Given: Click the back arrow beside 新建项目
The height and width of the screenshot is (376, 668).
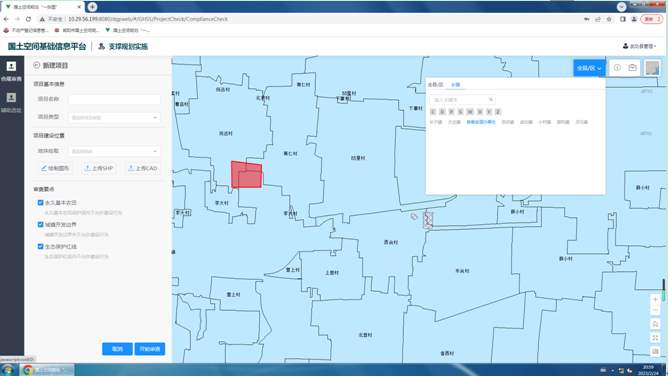Looking at the screenshot, I should coord(36,65).
